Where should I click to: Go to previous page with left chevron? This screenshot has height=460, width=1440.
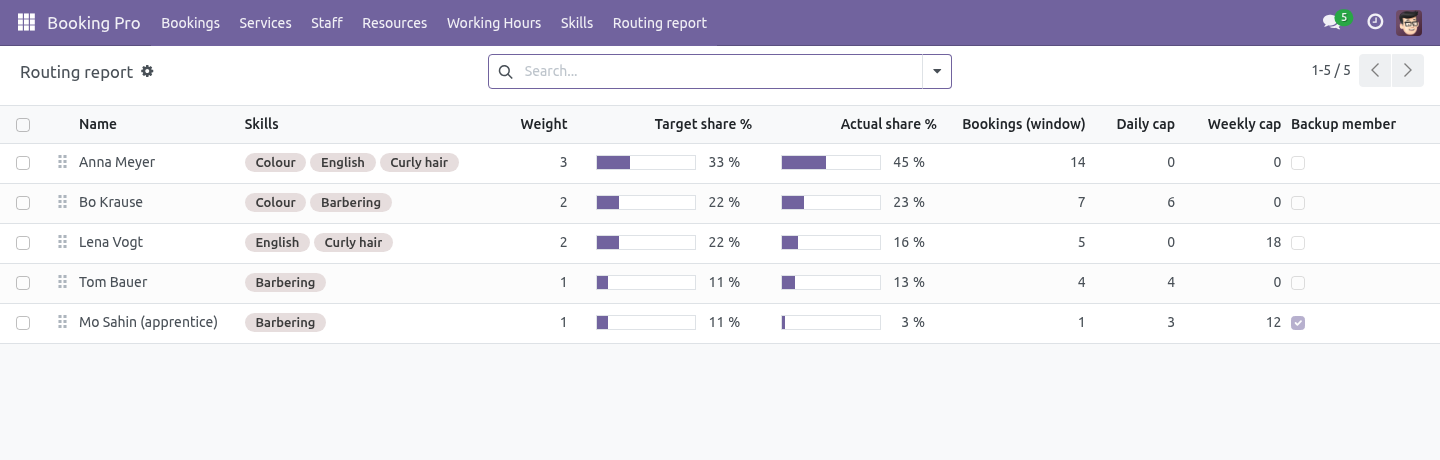pos(1375,71)
